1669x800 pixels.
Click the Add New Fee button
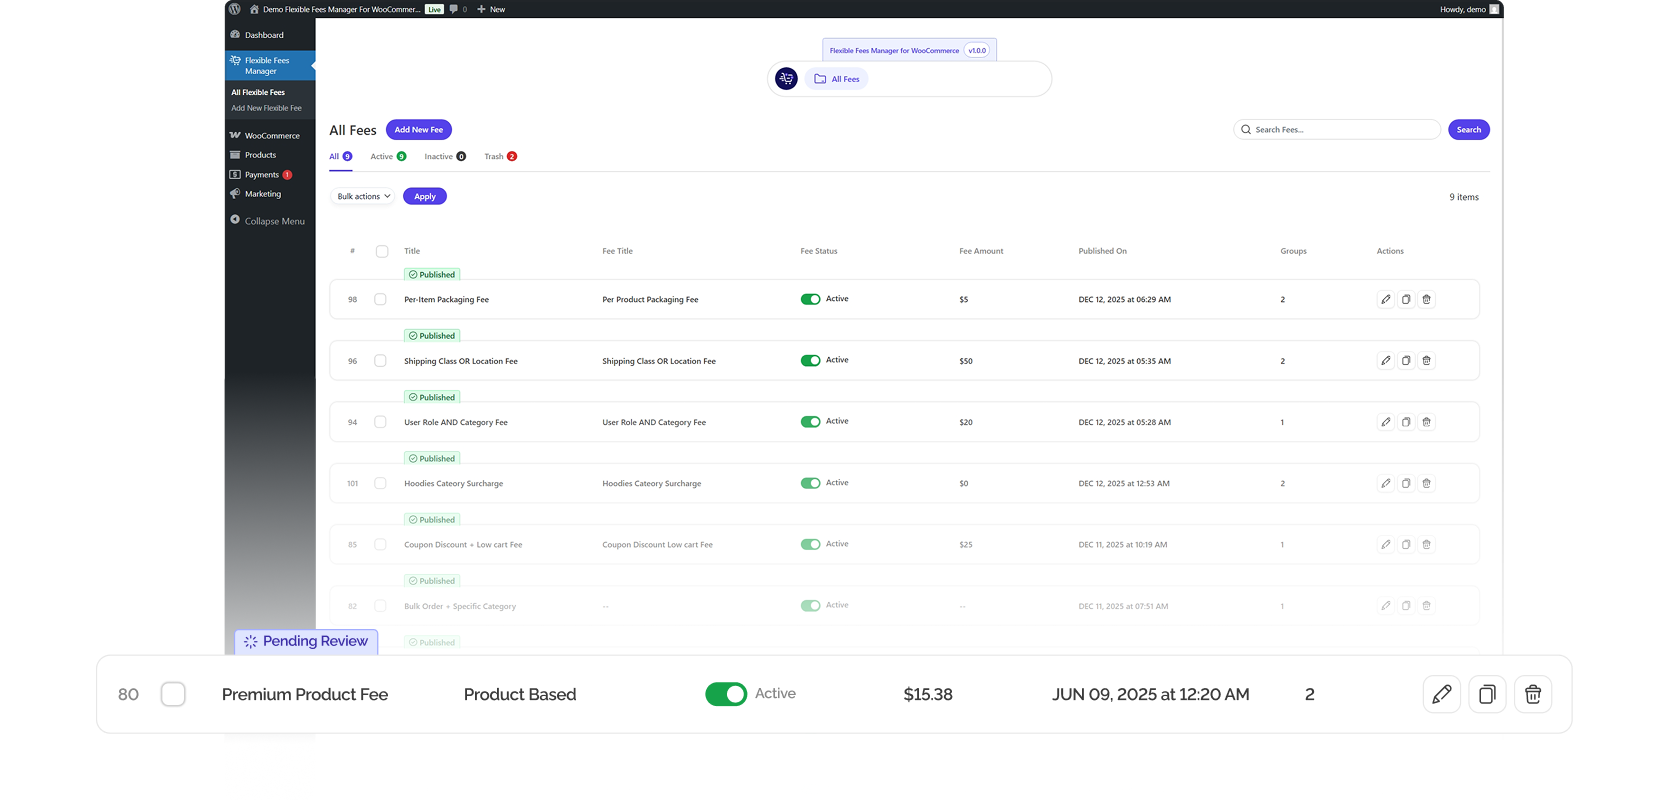(x=418, y=130)
